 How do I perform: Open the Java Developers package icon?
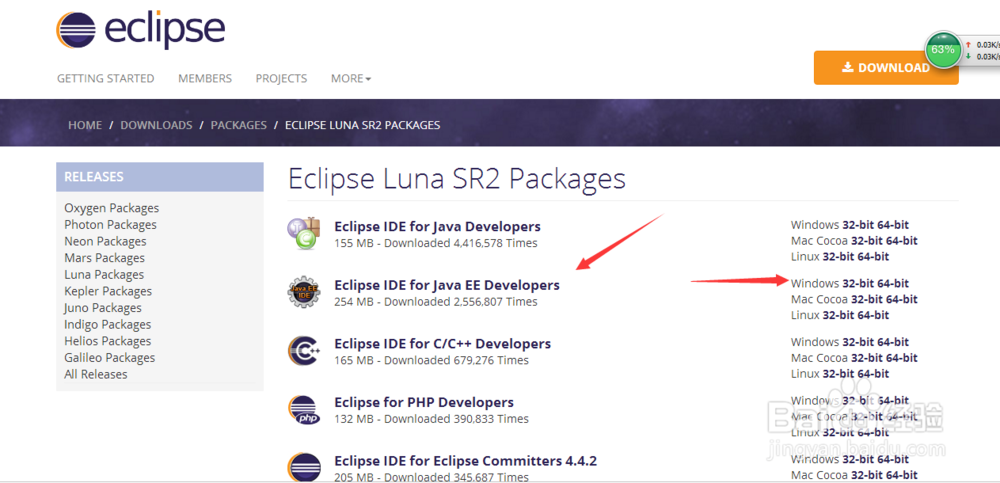pyautogui.click(x=304, y=233)
